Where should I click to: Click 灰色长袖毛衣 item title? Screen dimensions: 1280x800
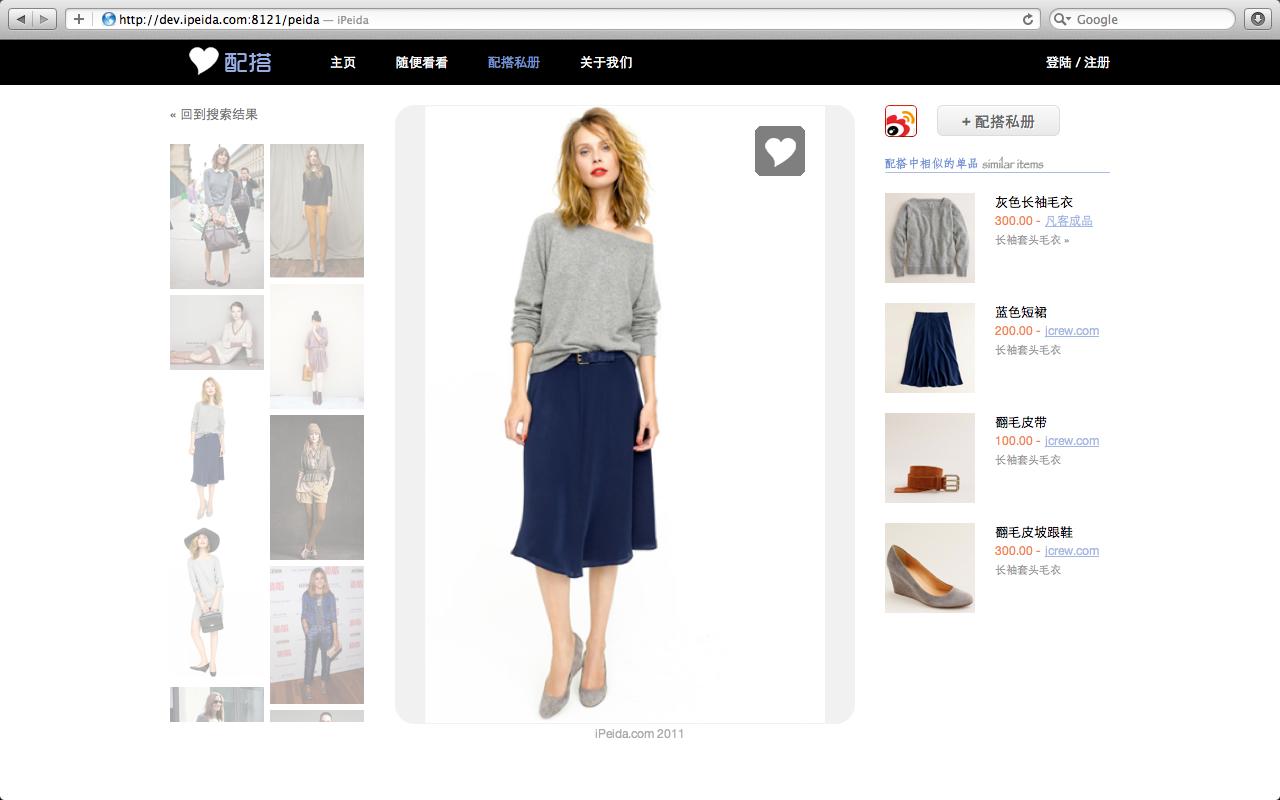1034,202
